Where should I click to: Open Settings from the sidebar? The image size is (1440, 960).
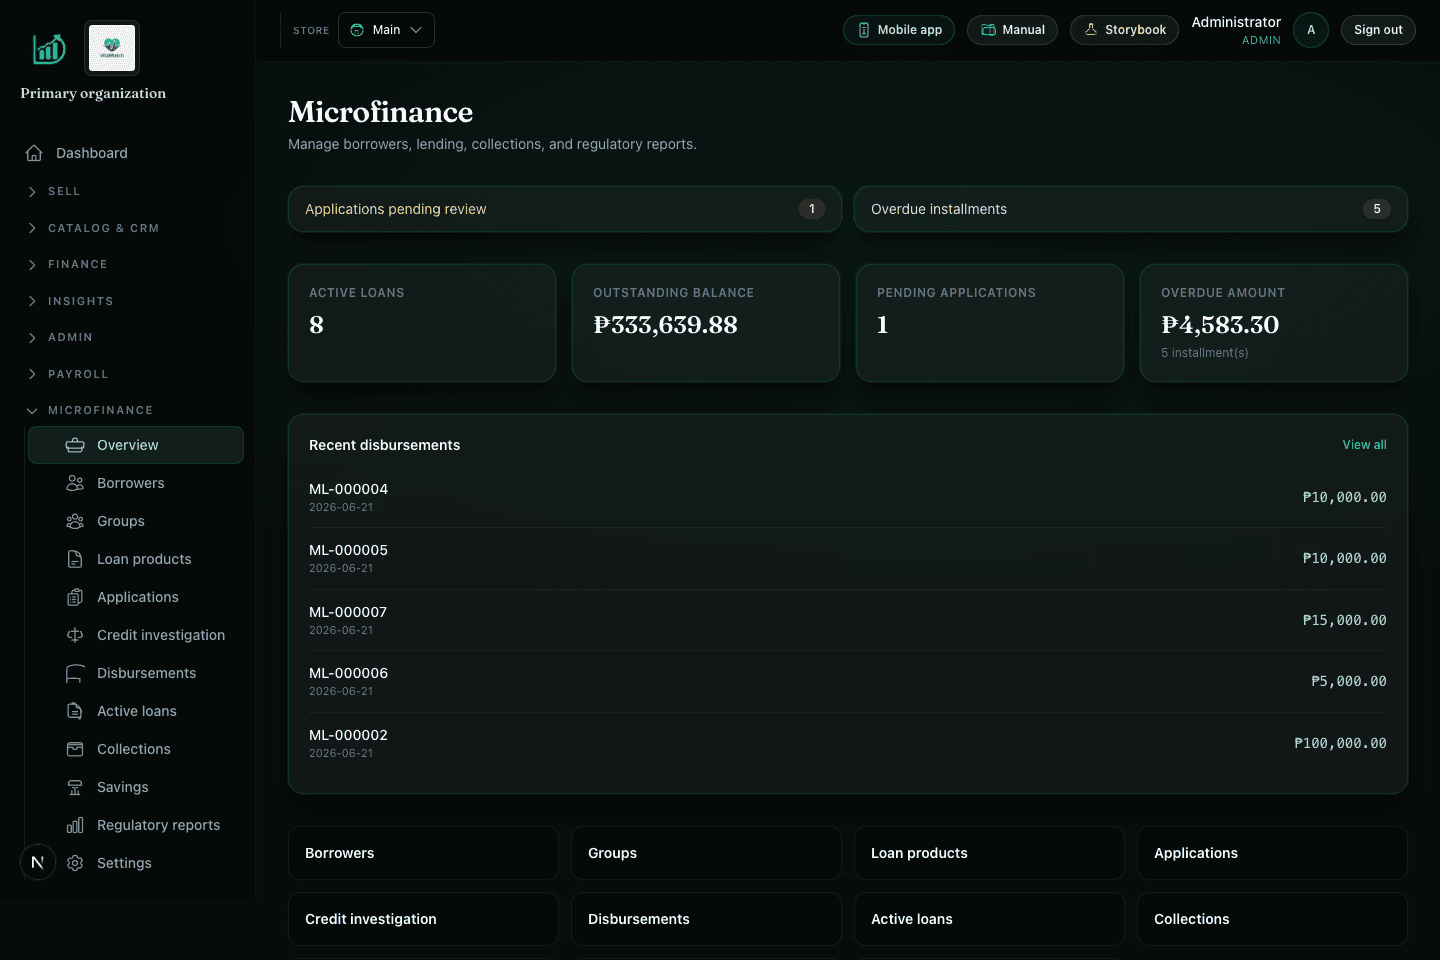tap(136, 863)
